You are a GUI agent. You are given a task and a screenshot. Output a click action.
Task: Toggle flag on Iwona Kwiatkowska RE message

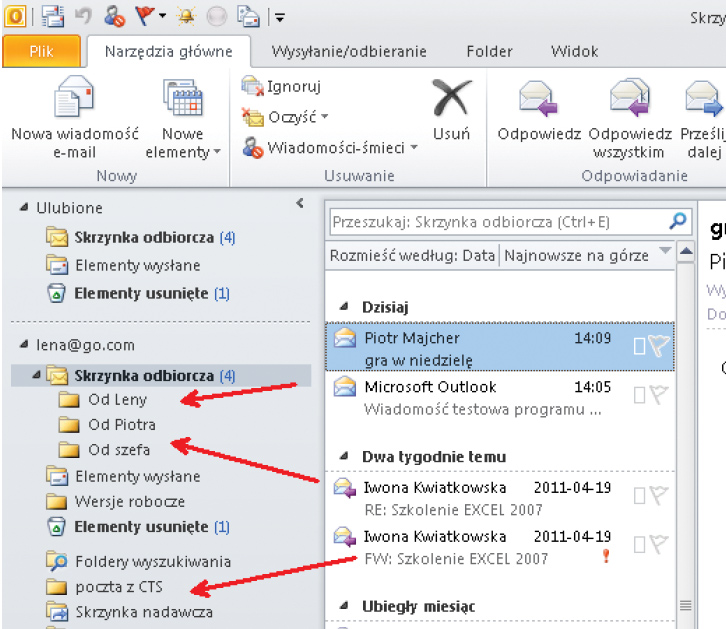click(x=658, y=494)
